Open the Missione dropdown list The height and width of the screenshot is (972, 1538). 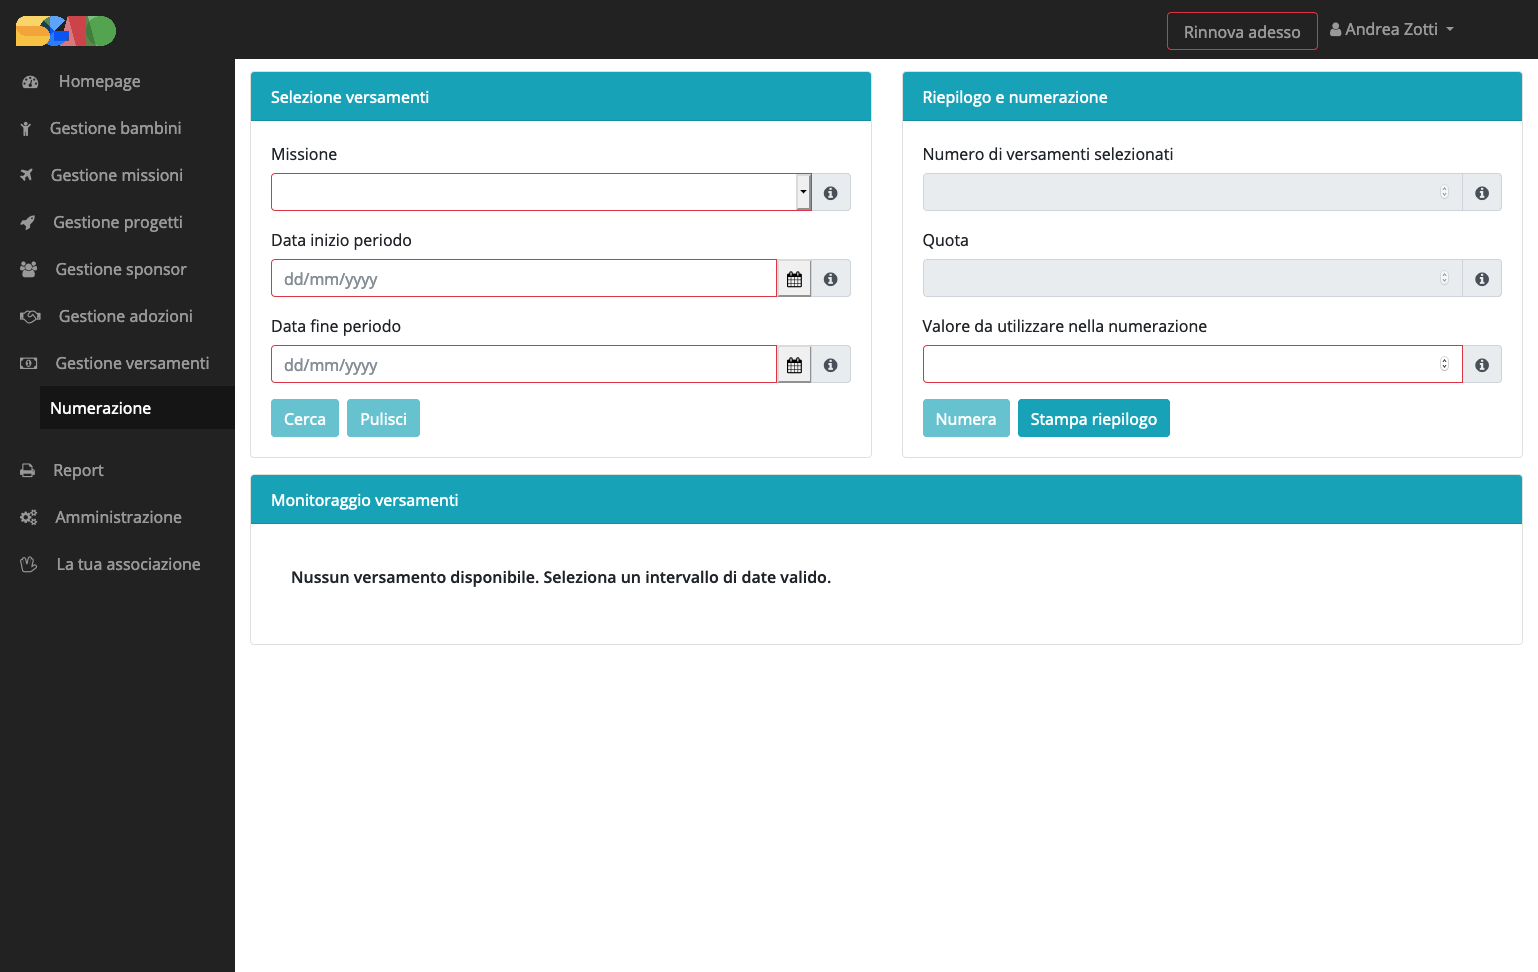click(x=803, y=192)
